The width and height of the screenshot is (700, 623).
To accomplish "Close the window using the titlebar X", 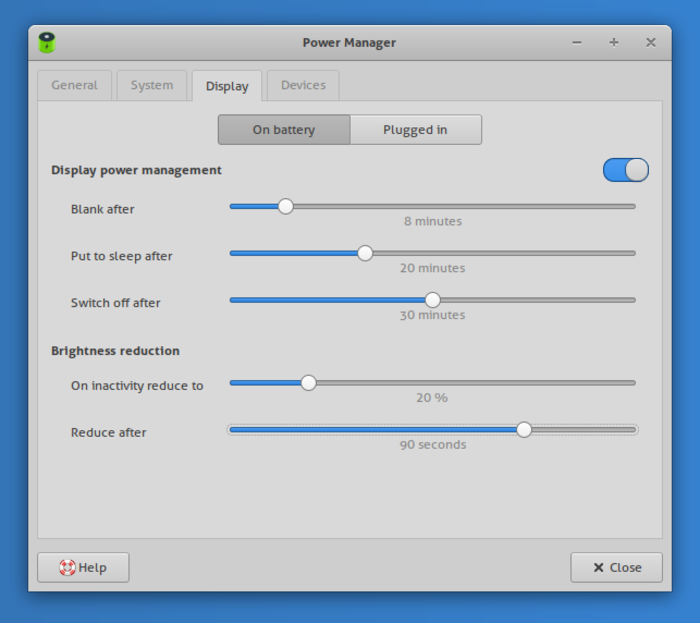I will point(651,42).
